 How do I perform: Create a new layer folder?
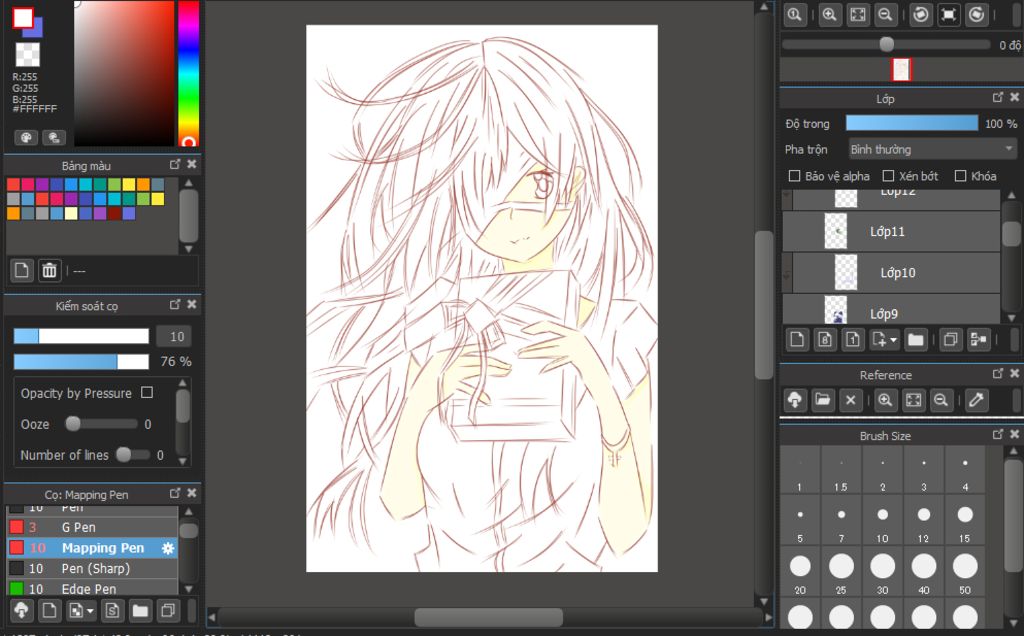(x=915, y=340)
